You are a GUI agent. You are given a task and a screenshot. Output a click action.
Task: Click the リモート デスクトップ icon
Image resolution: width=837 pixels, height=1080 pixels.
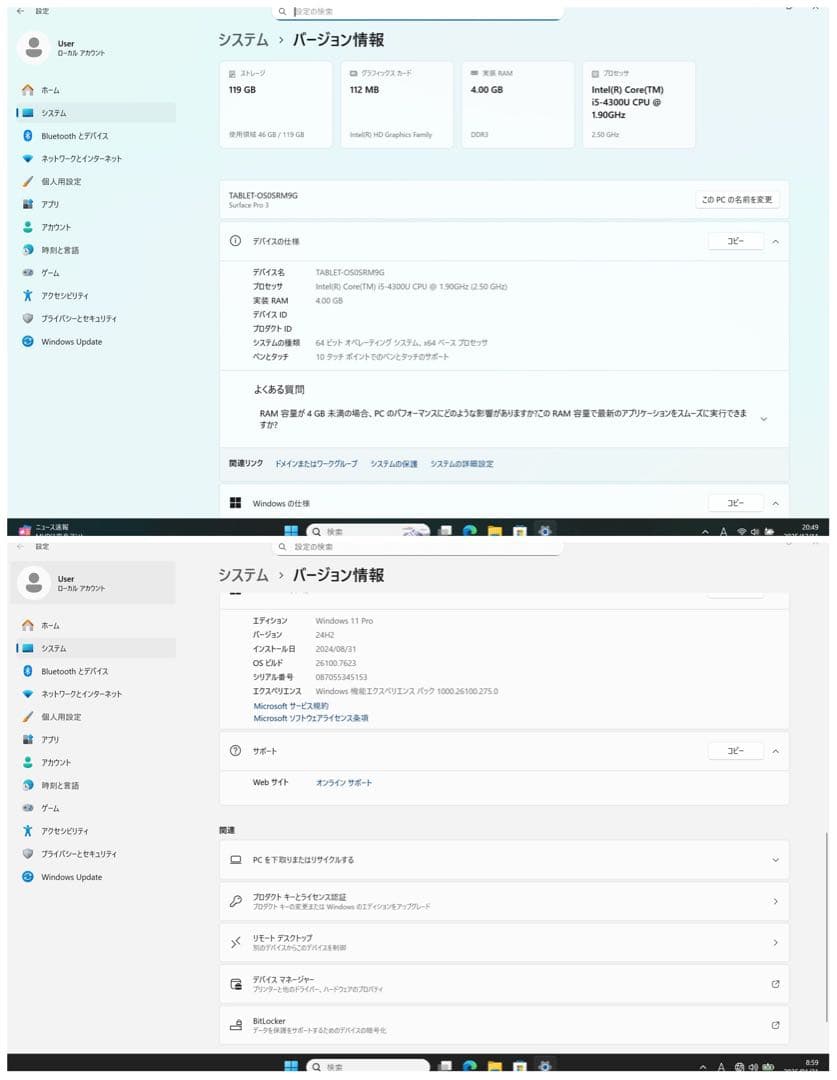[x=236, y=942]
